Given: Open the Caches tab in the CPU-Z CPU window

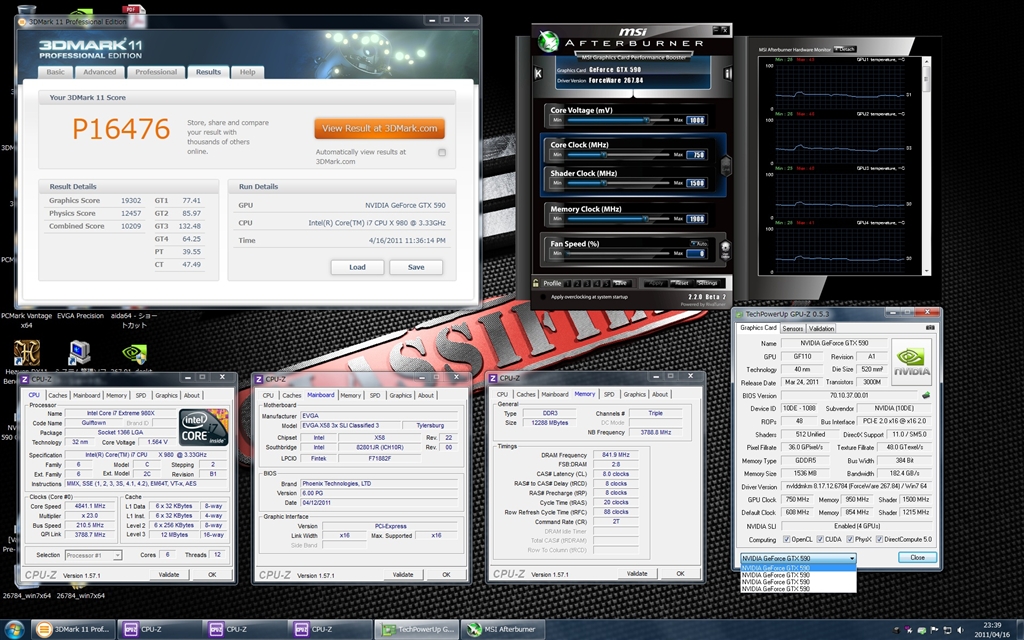Looking at the screenshot, I should click(x=57, y=395).
